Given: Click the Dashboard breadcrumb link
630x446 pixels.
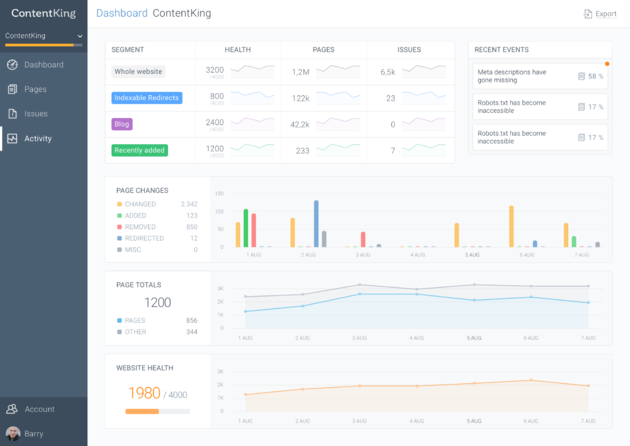Looking at the screenshot, I should pos(122,13).
